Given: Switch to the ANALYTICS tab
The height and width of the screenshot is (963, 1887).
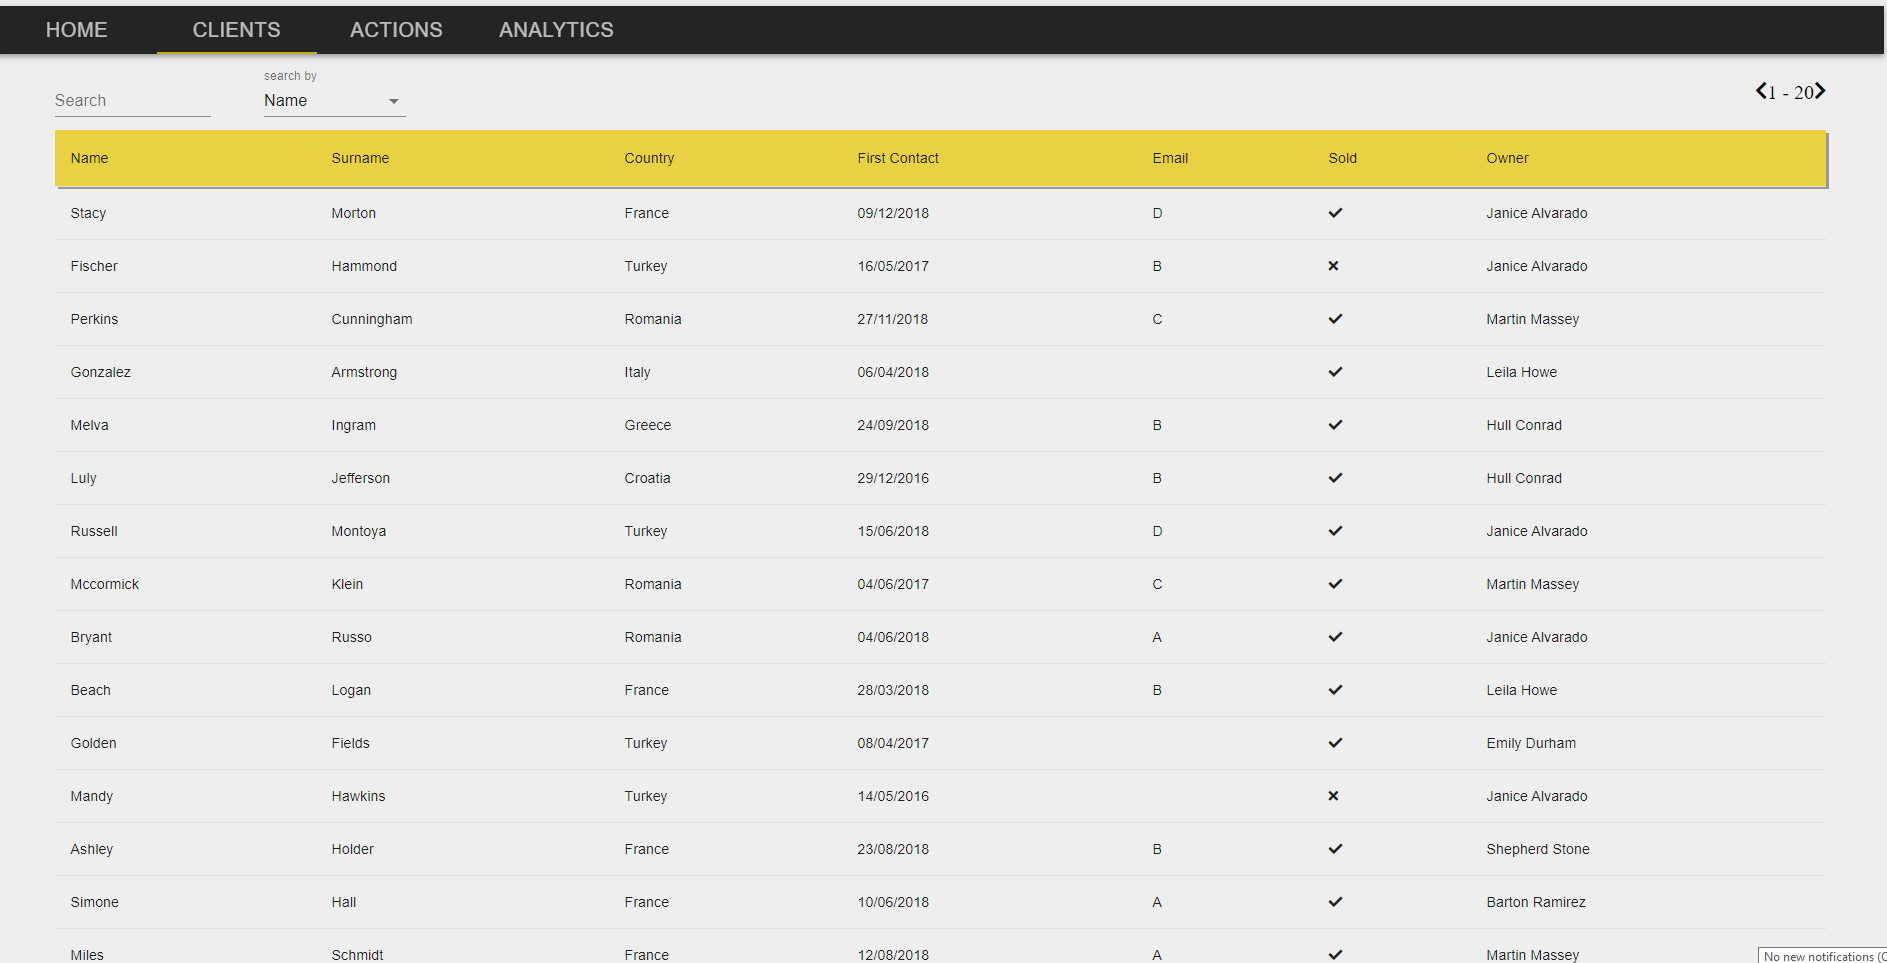Looking at the screenshot, I should coord(556,29).
